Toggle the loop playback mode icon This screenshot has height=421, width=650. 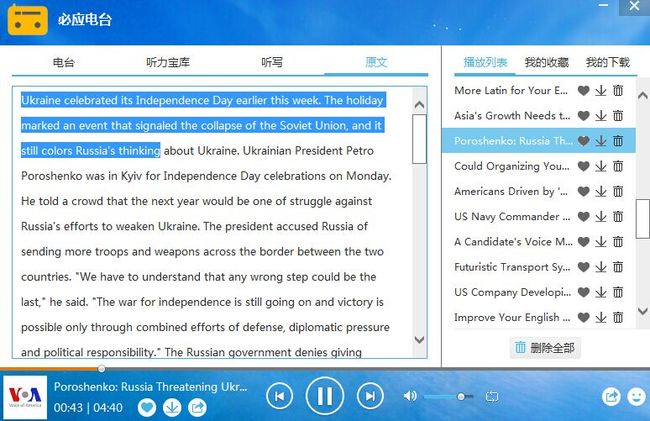[x=492, y=397]
